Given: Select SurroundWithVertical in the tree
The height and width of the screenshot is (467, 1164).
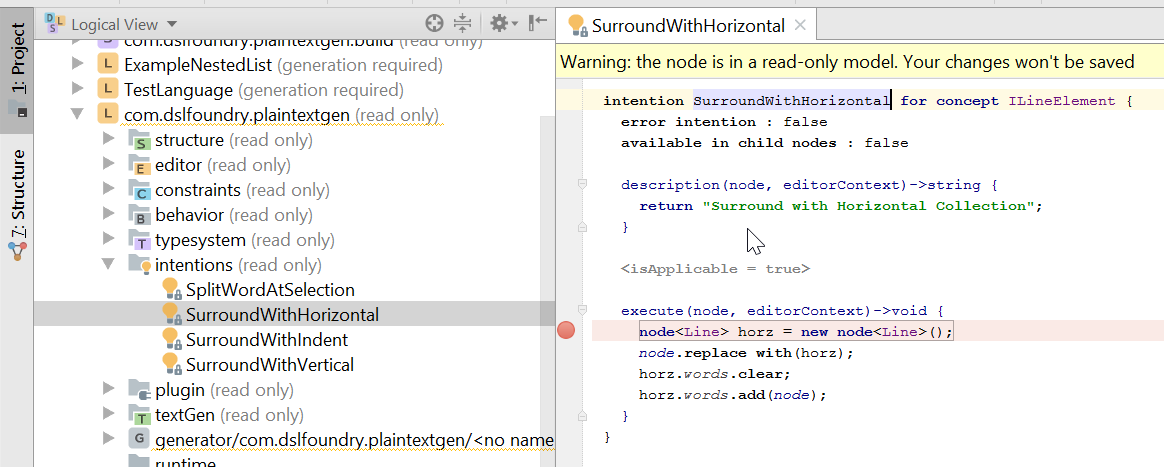Looking at the screenshot, I should pyautogui.click(x=269, y=365).
